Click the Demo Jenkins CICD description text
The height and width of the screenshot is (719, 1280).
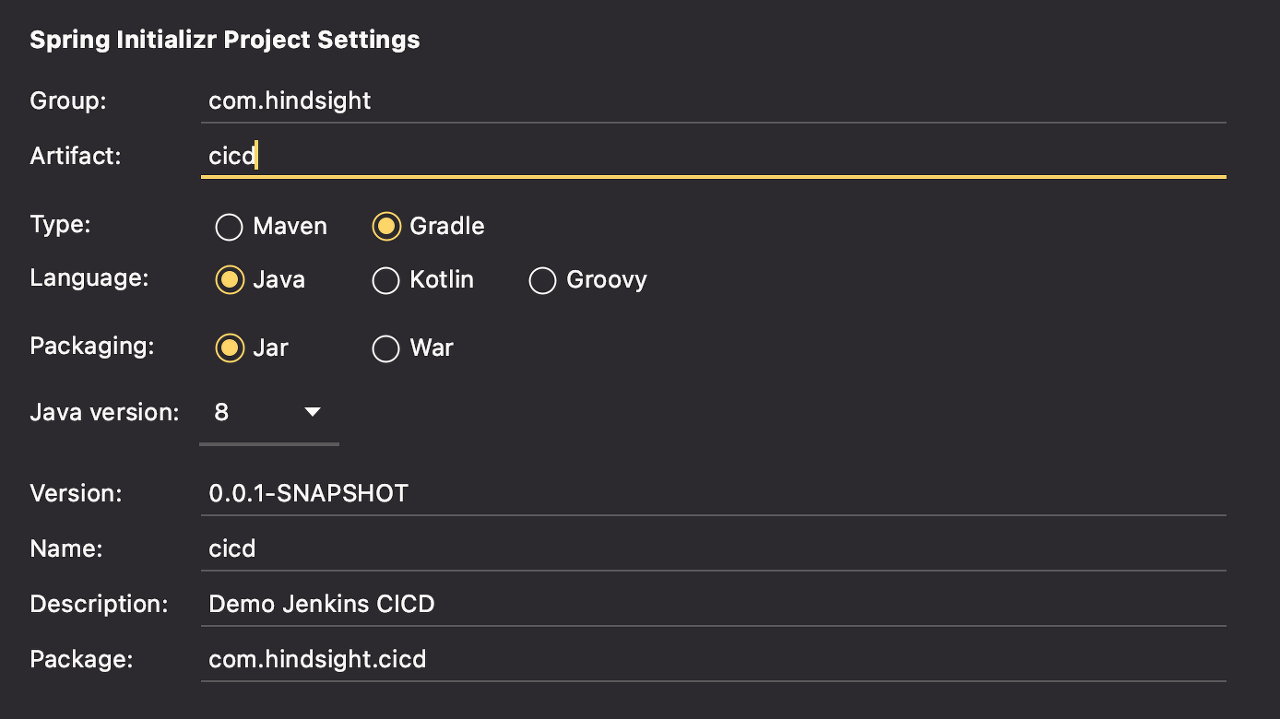tap(321, 604)
